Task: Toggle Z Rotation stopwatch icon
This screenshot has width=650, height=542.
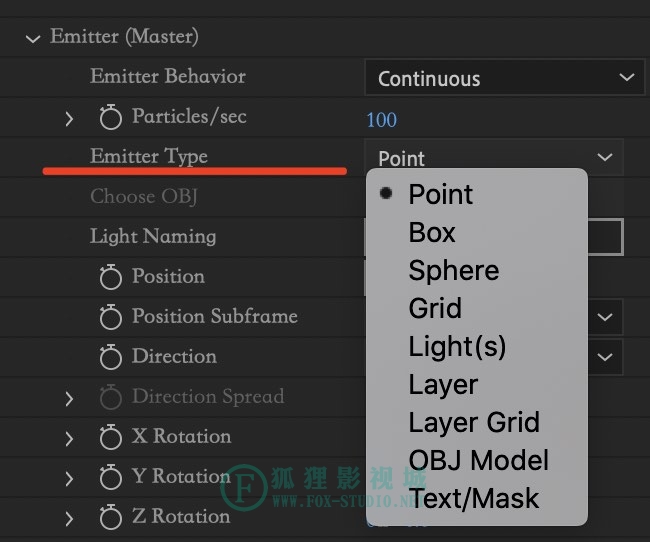Action: tap(111, 517)
